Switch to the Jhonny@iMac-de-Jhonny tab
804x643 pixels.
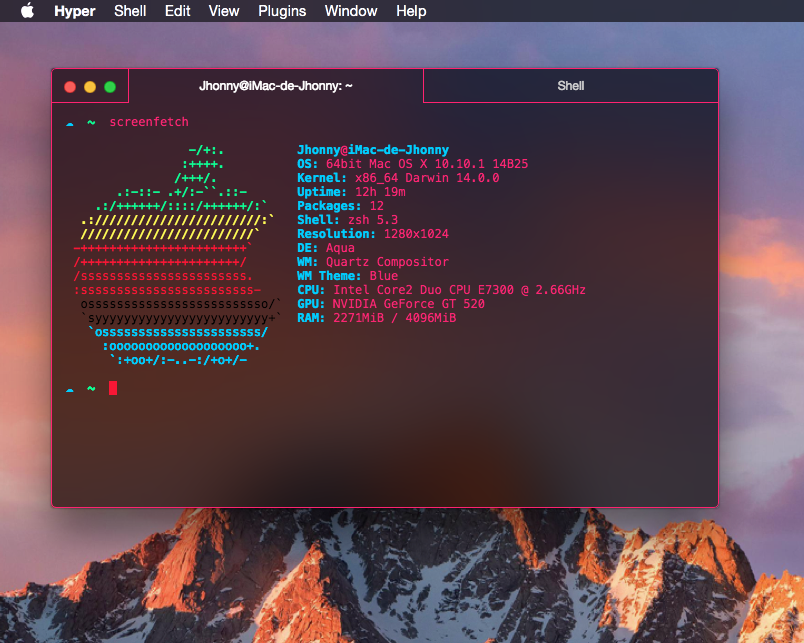coord(276,86)
